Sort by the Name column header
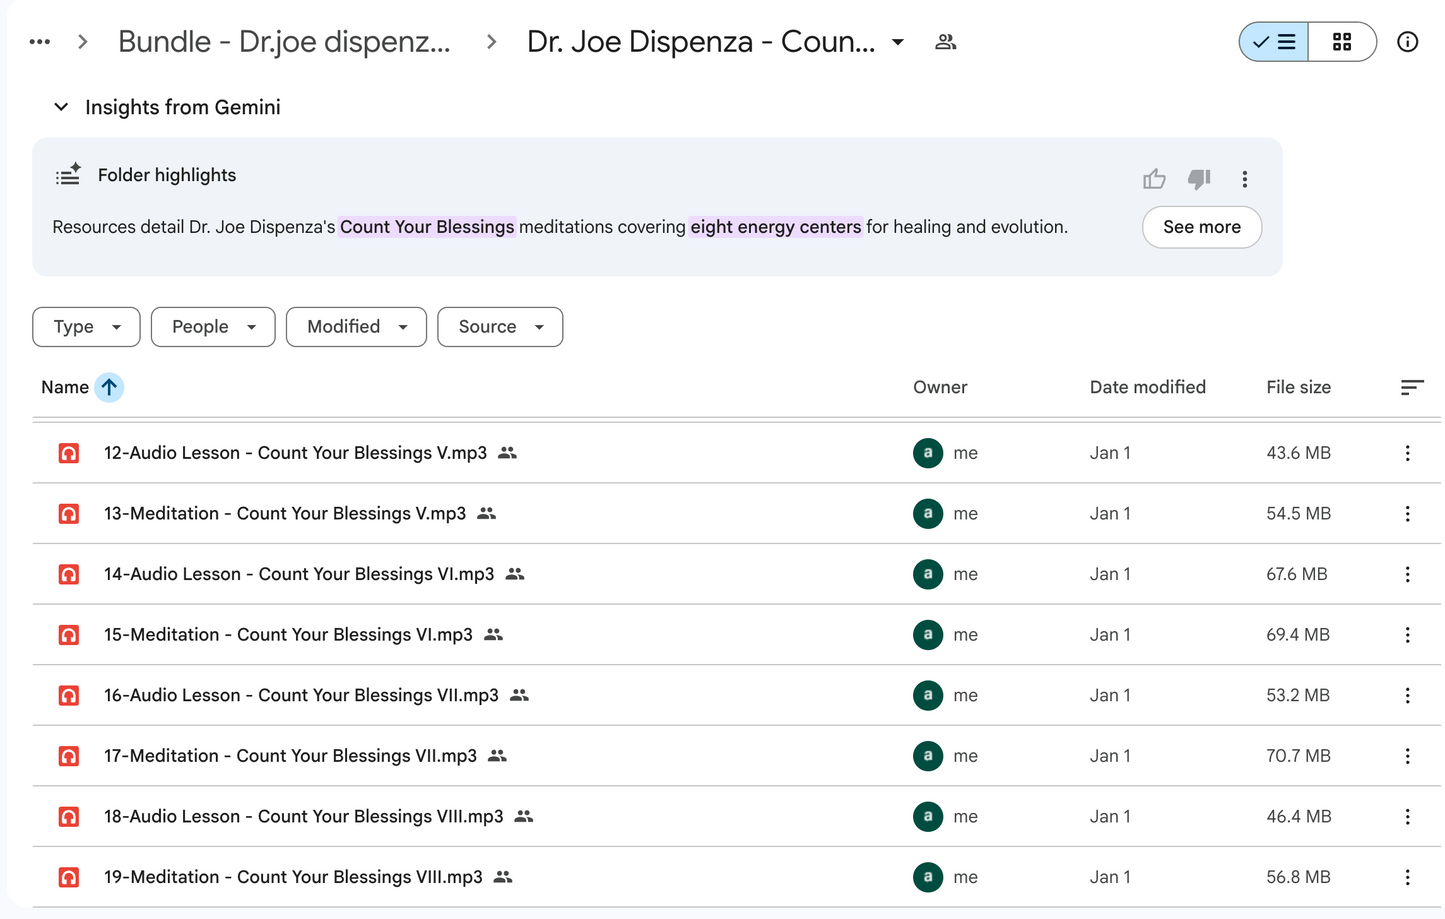The image size is (1445, 919). tap(65, 387)
